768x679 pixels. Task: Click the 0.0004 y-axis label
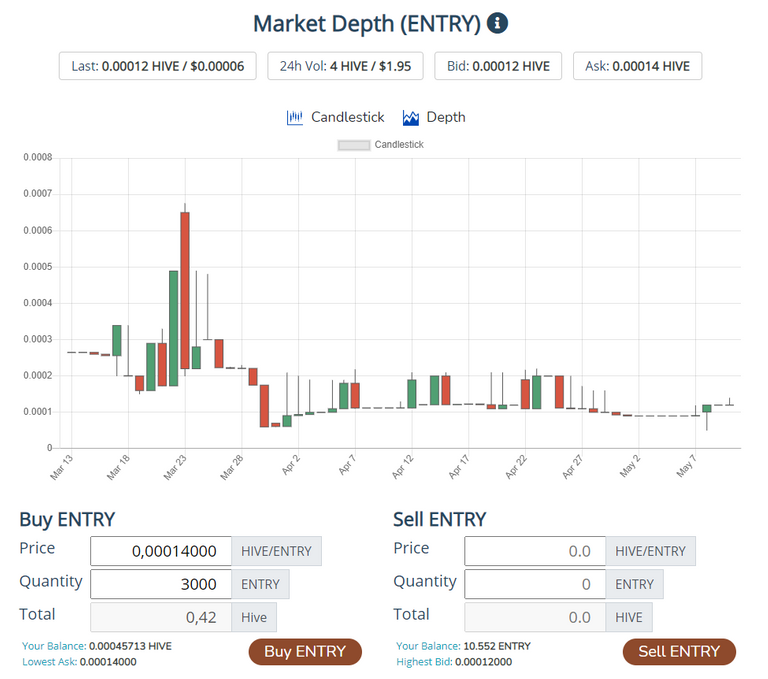[x=38, y=303]
